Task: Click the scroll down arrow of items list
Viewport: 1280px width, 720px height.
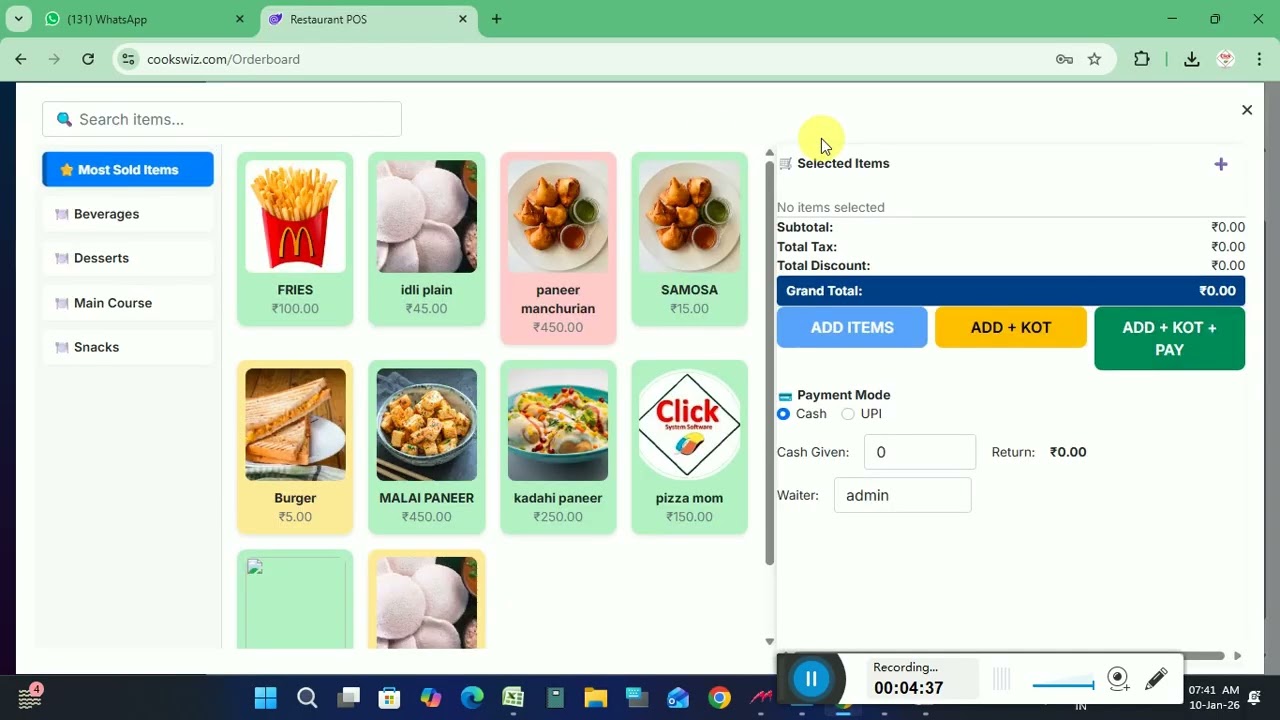Action: [x=769, y=641]
